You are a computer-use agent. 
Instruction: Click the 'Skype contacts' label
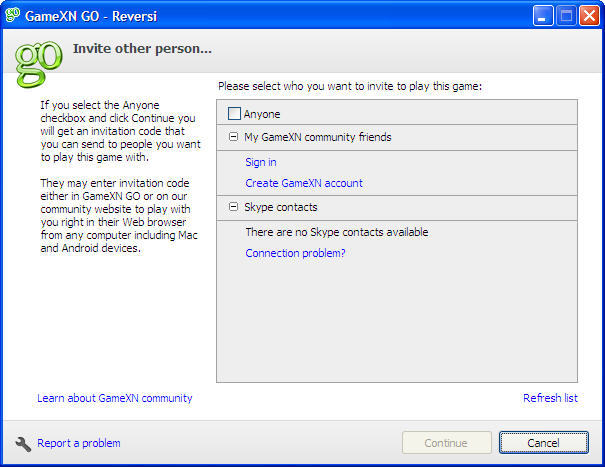coord(281,207)
